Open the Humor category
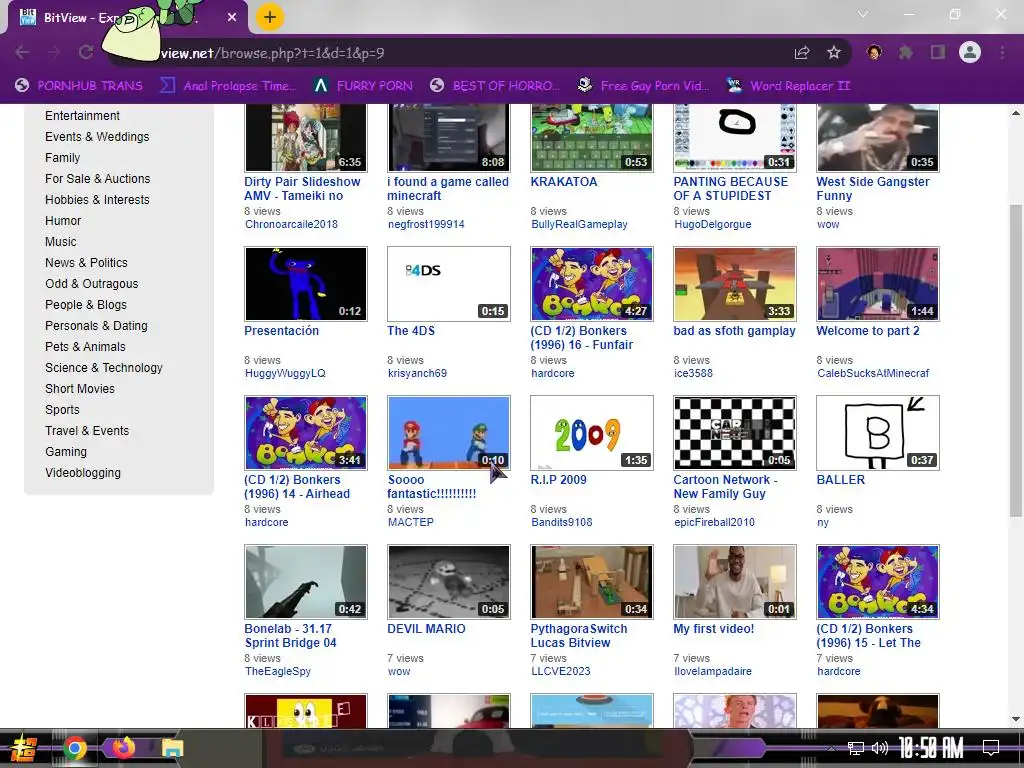Viewport: 1024px width, 768px height. 63,221
